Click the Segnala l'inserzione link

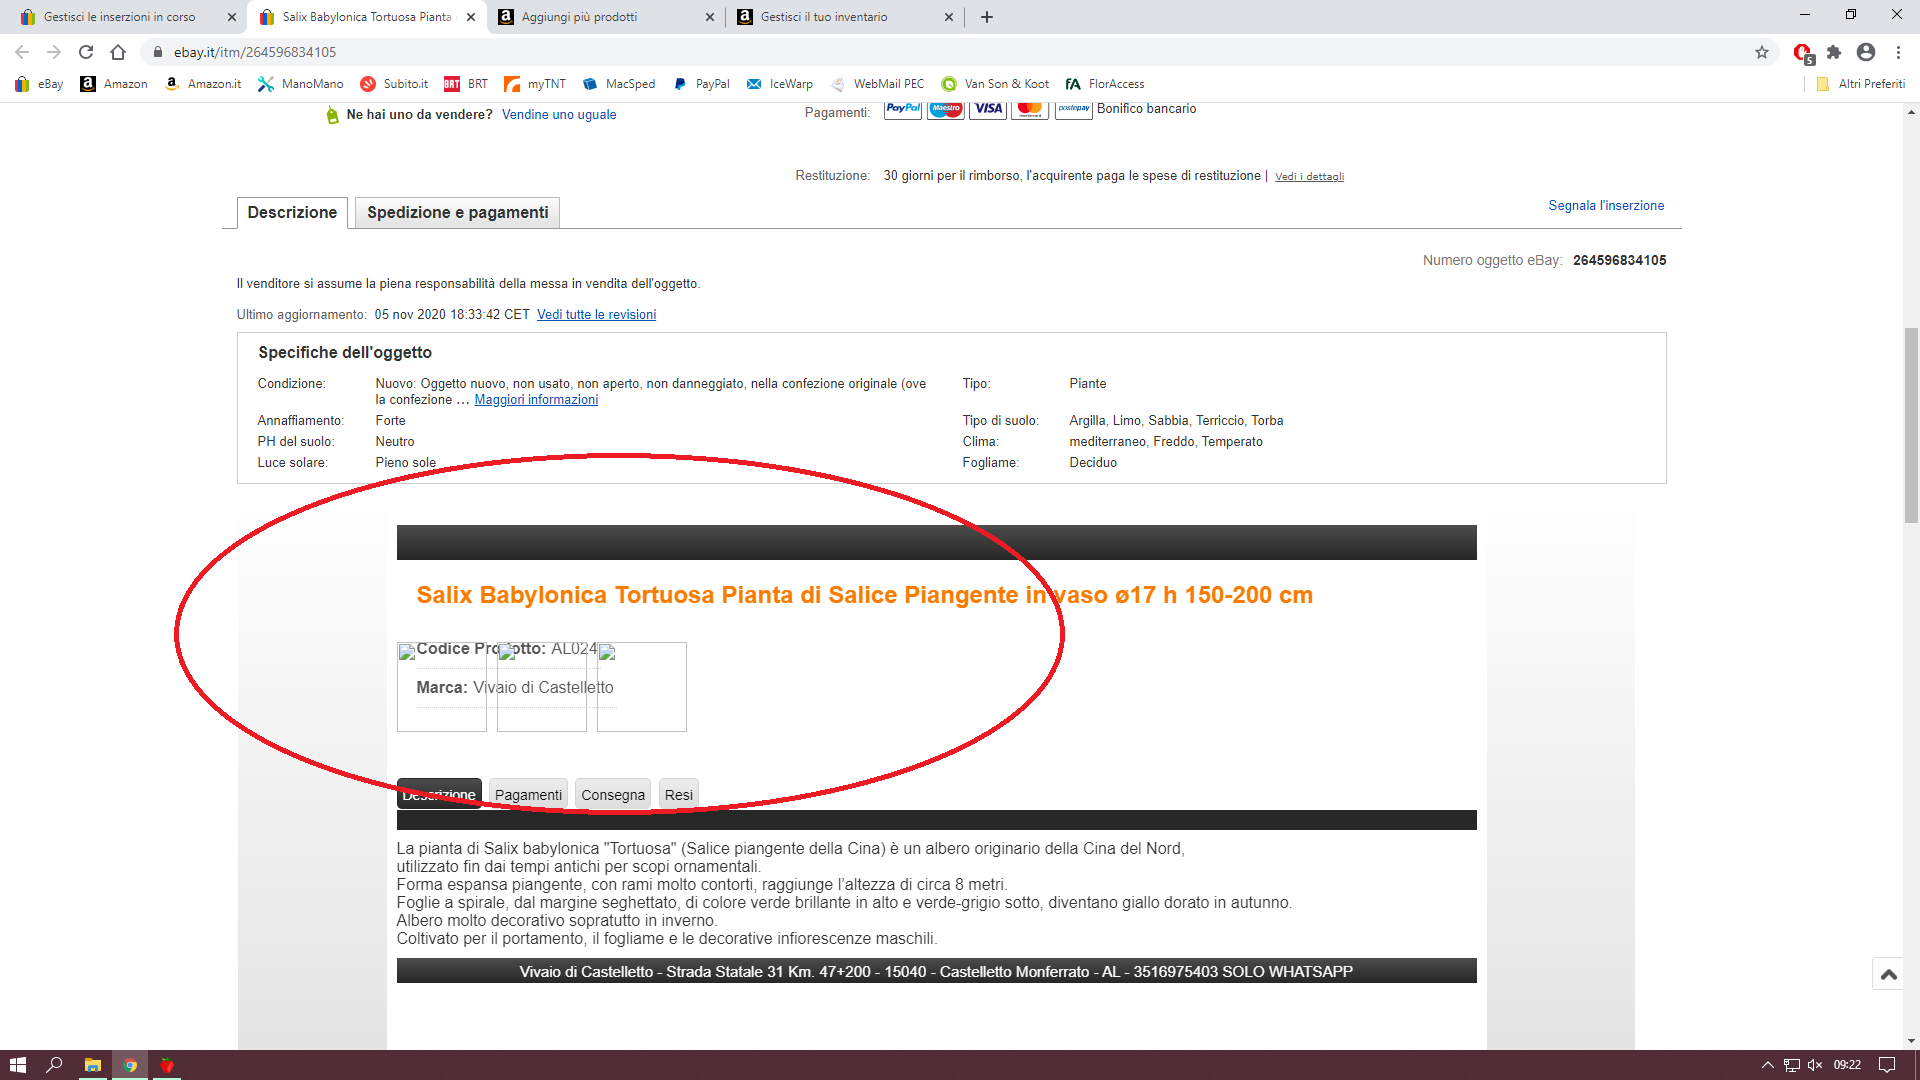pyautogui.click(x=1606, y=206)
